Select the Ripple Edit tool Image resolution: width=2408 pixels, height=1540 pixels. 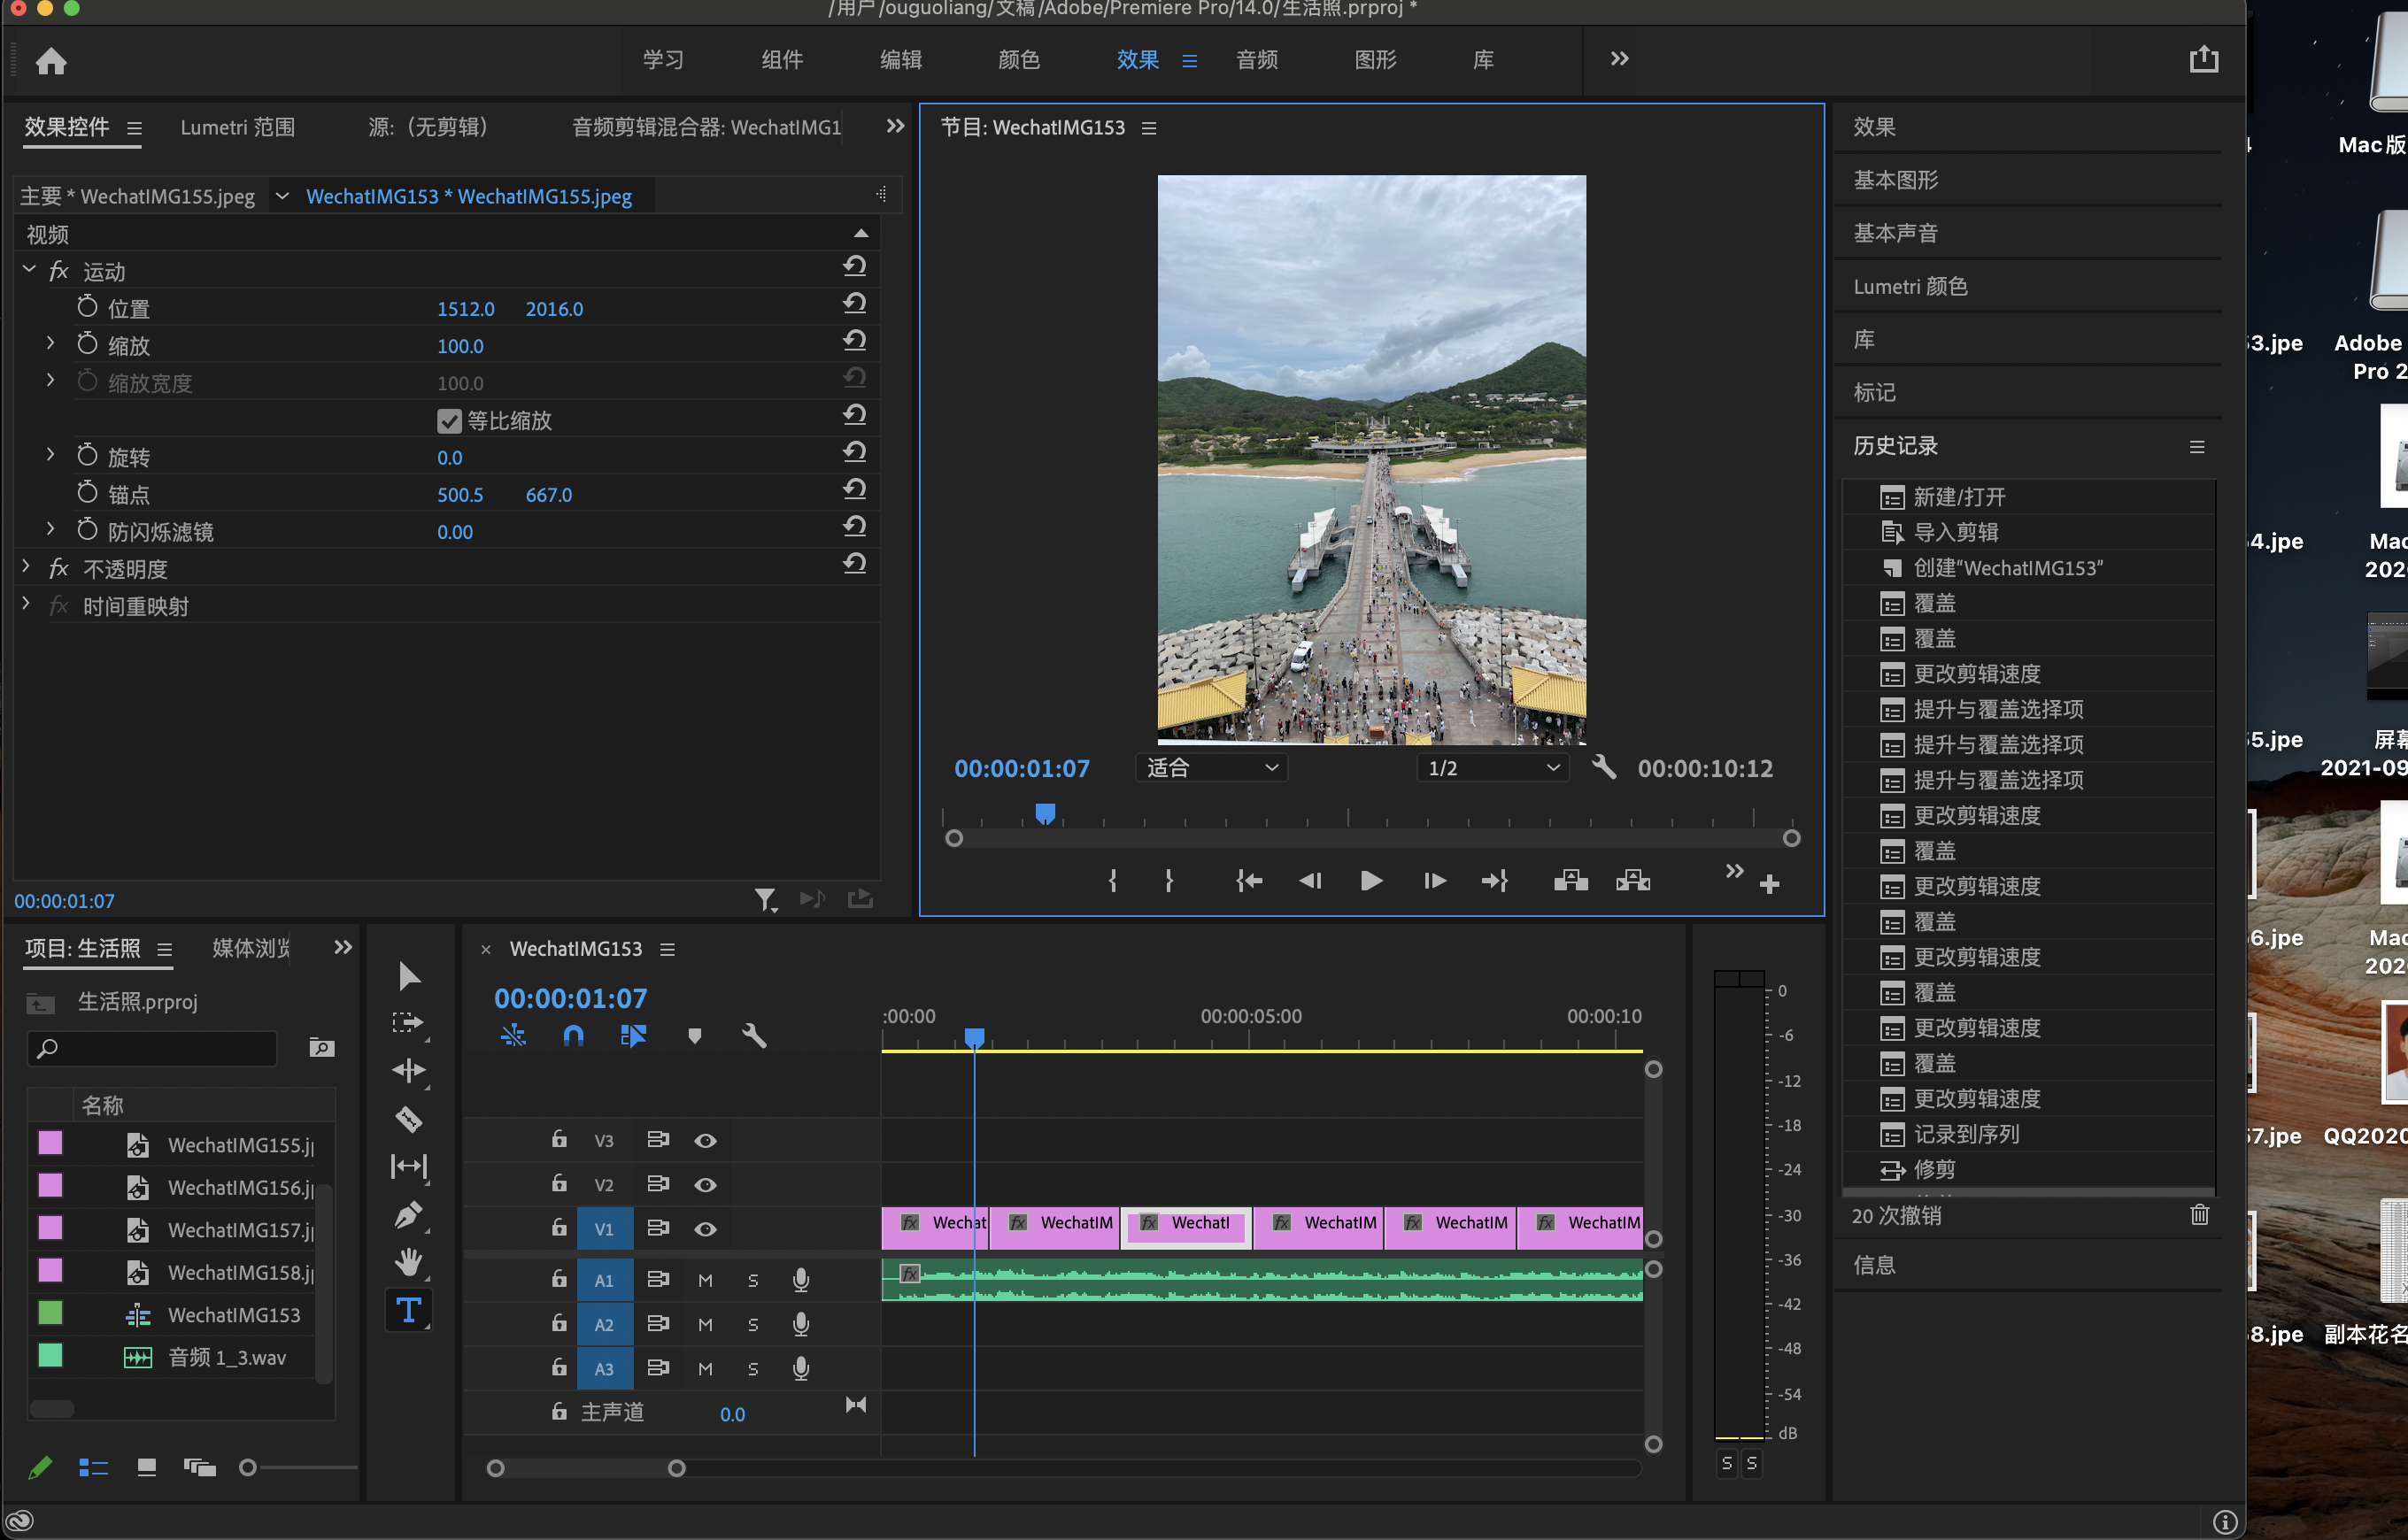[x=408, y=1071]
